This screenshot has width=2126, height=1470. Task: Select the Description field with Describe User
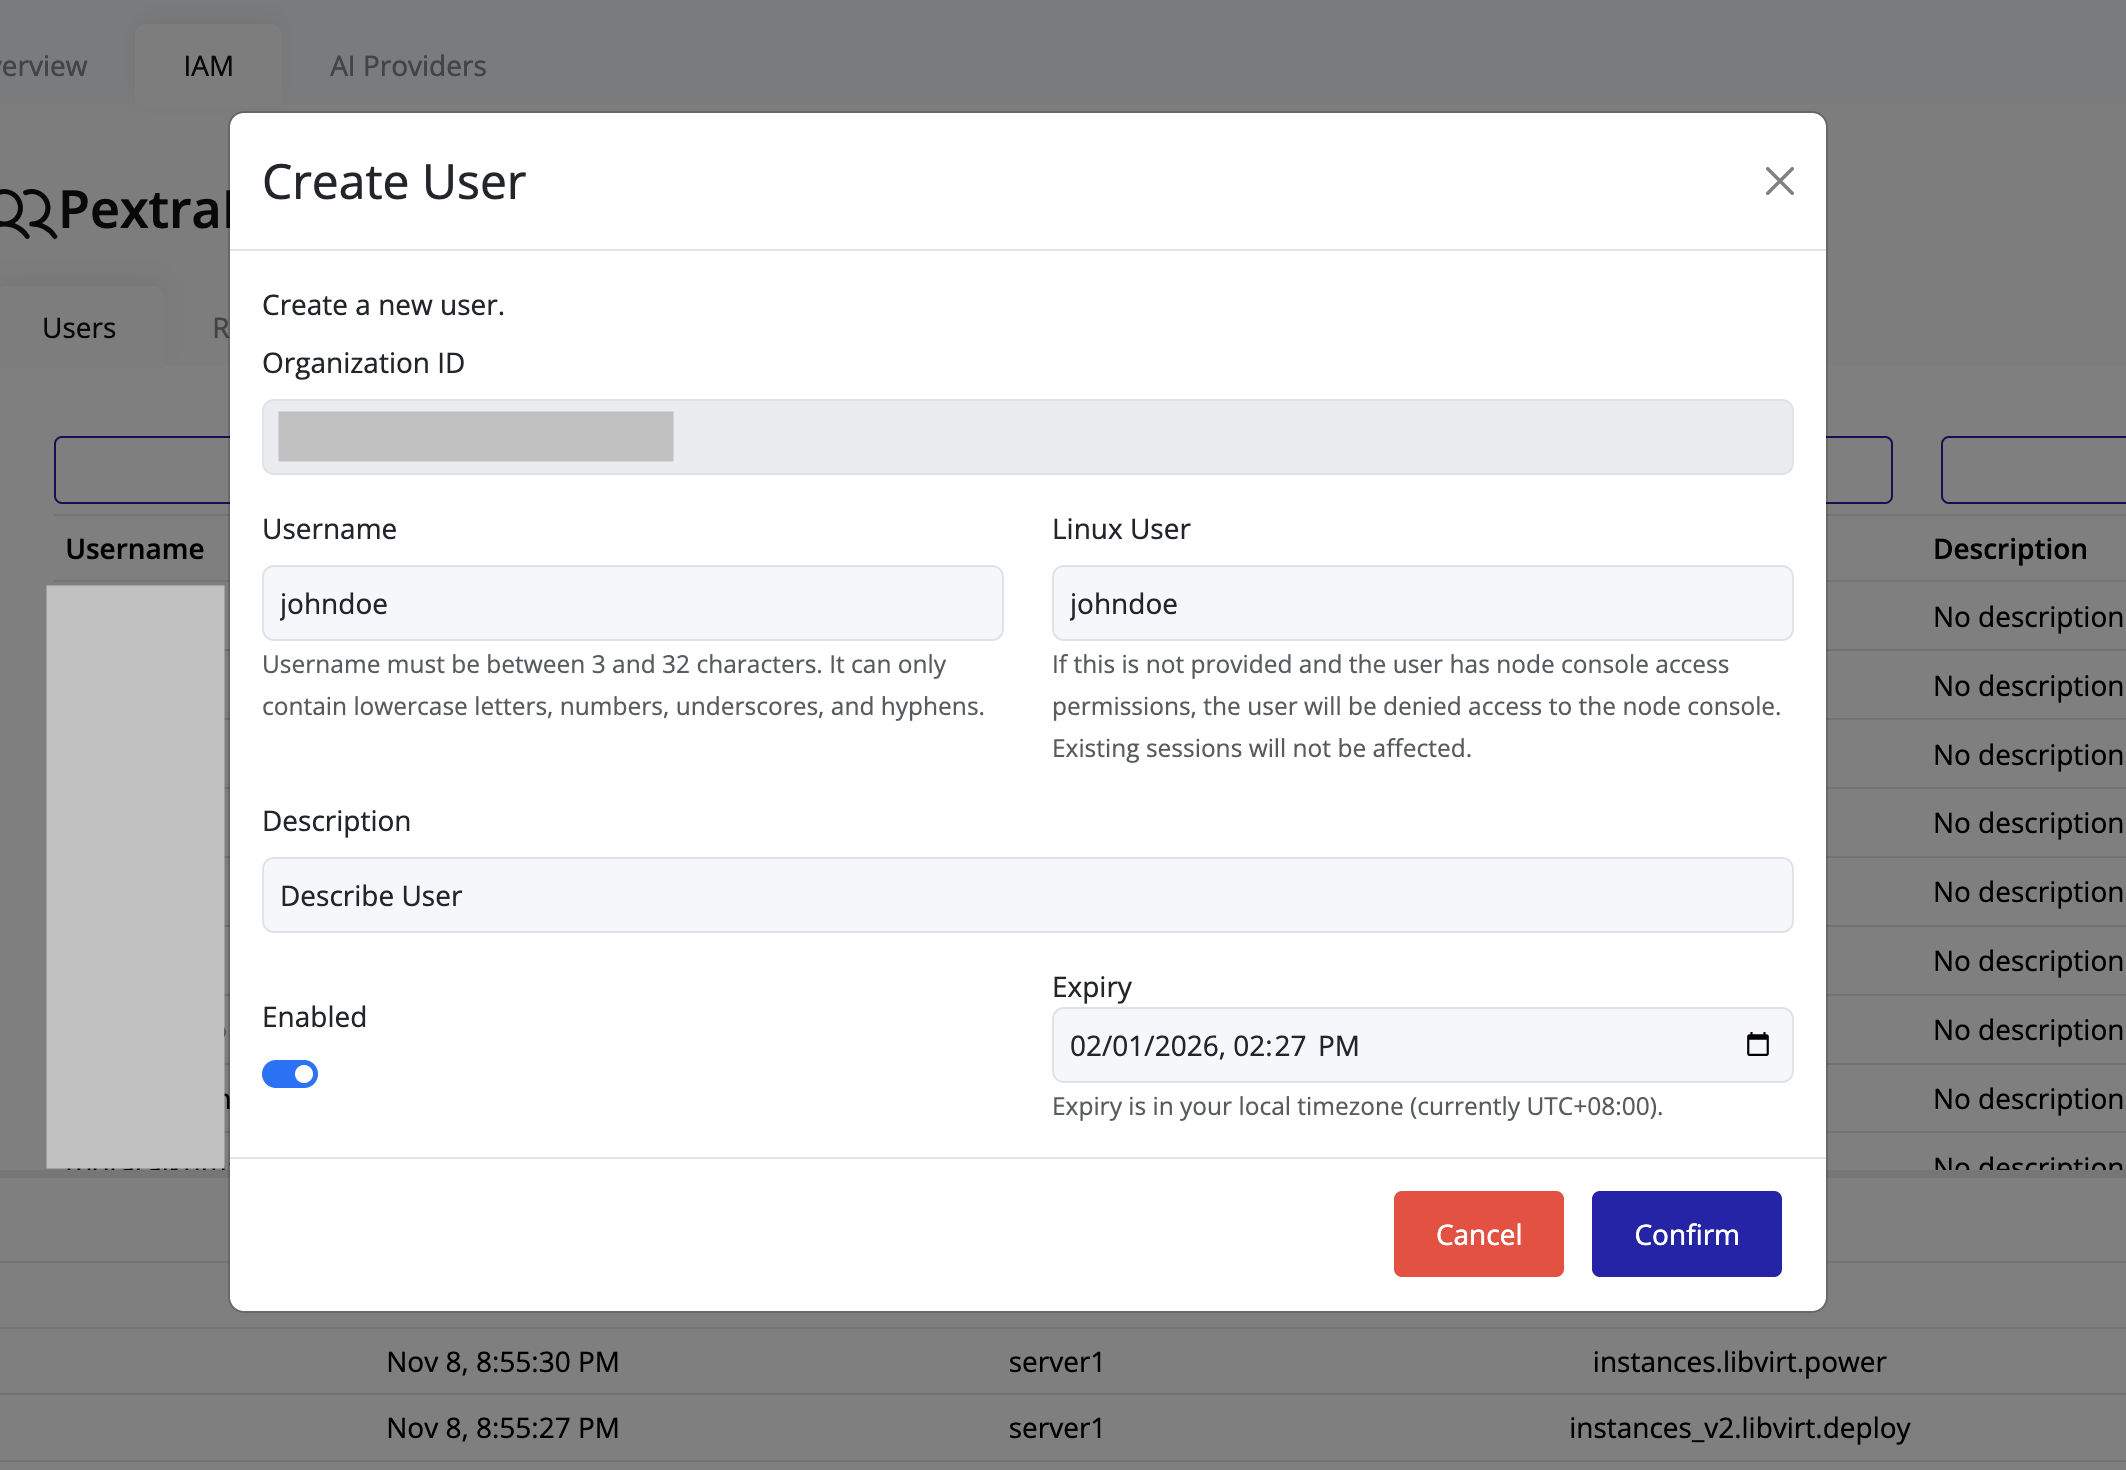pos(1027,895)
